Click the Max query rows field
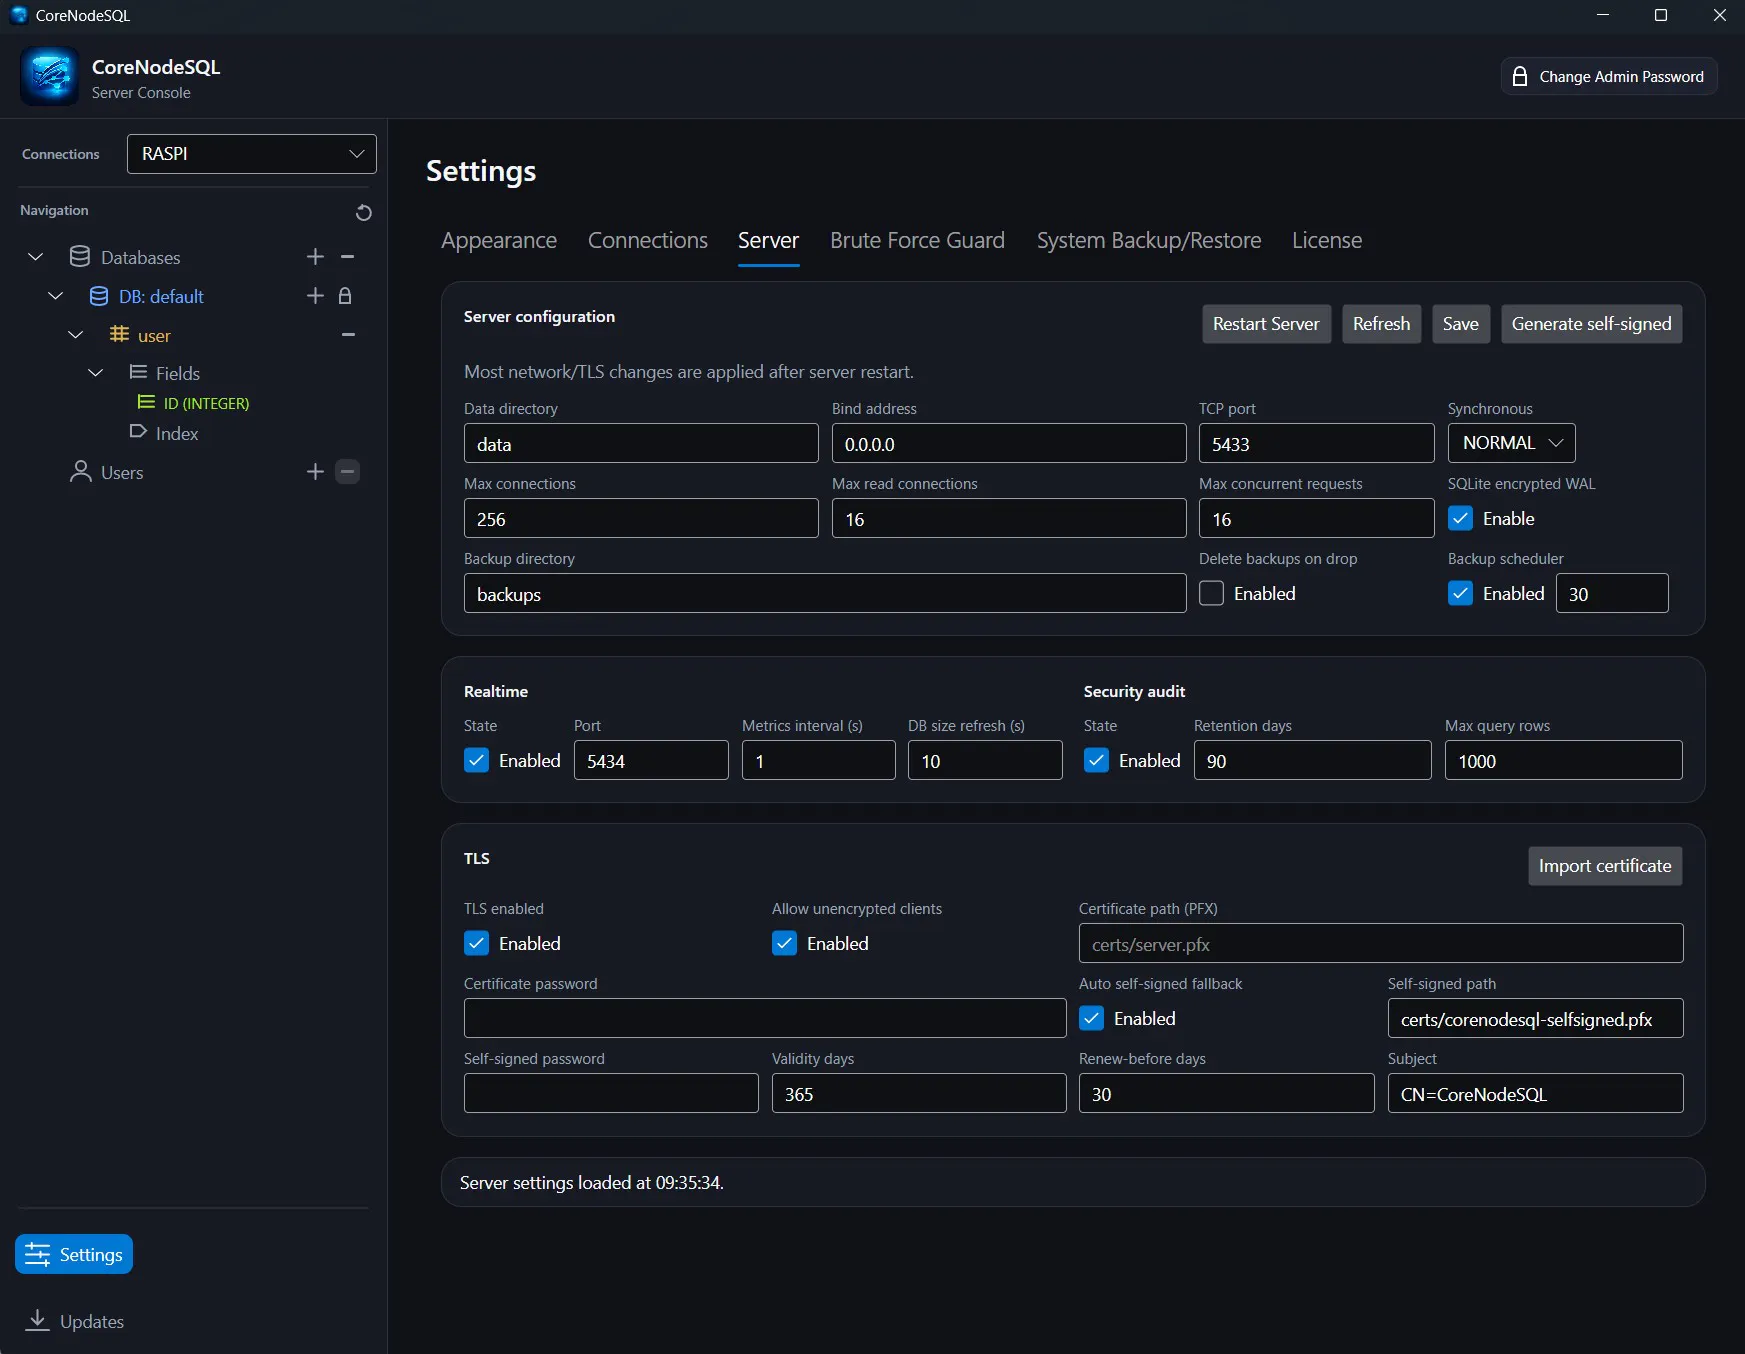 1563,760
